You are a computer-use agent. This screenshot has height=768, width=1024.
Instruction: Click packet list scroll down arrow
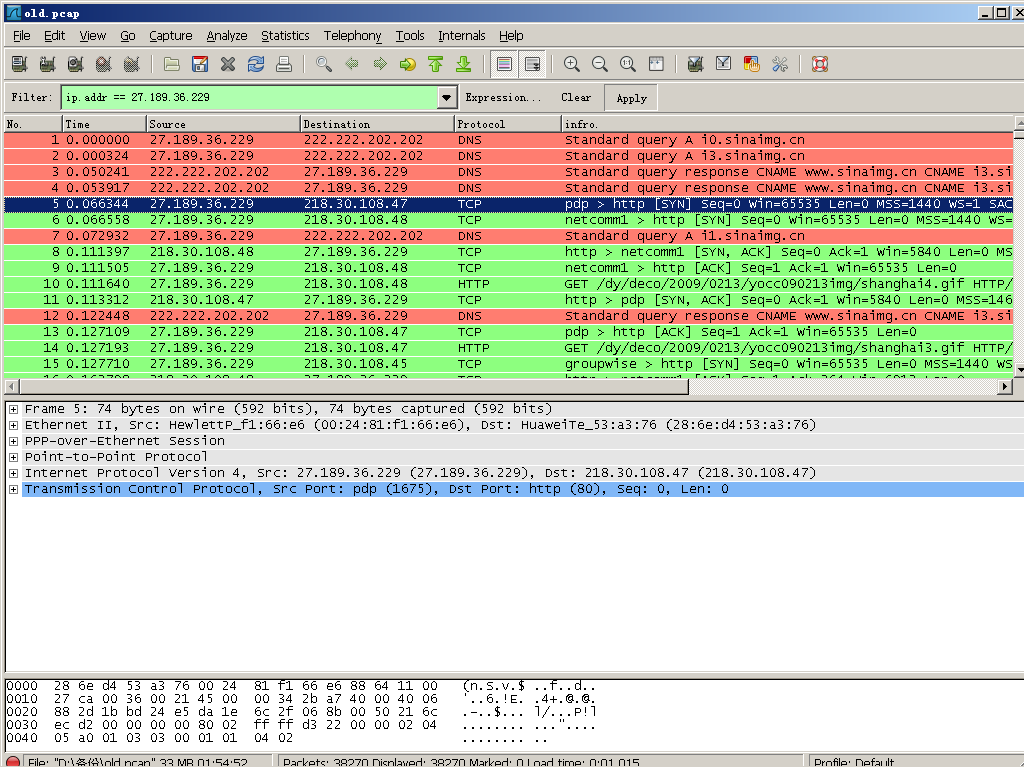click(x=1019, y=370)
